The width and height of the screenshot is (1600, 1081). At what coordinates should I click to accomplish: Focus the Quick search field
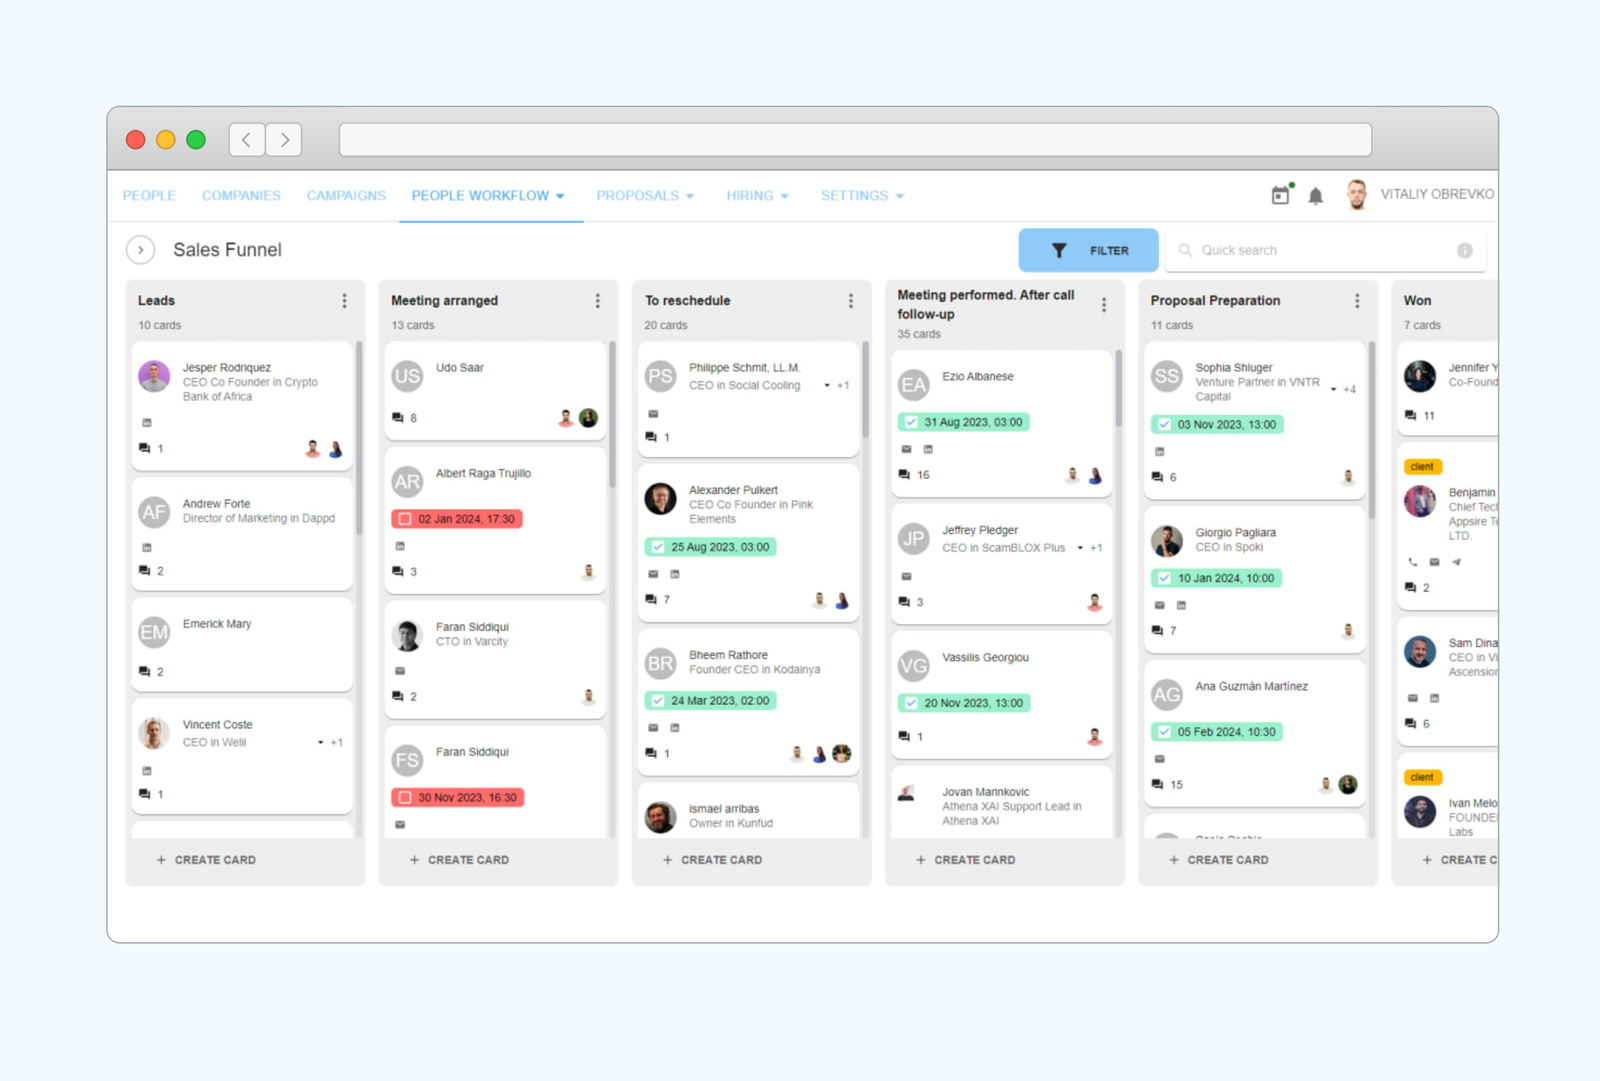tap(1325, 250)
